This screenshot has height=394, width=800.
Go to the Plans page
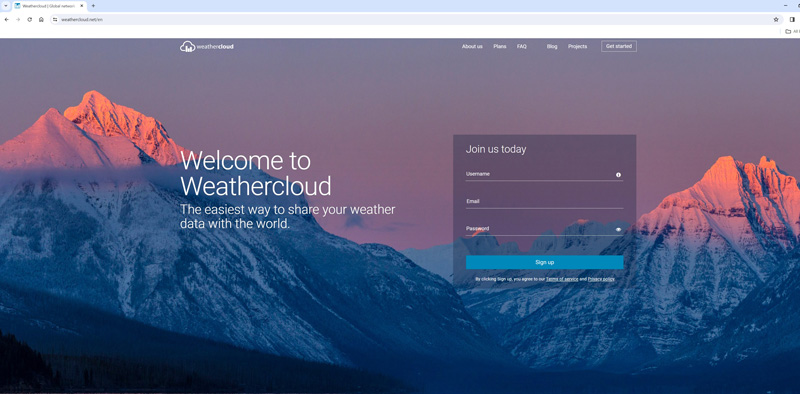pyautogui.click(x=499, y=46)
